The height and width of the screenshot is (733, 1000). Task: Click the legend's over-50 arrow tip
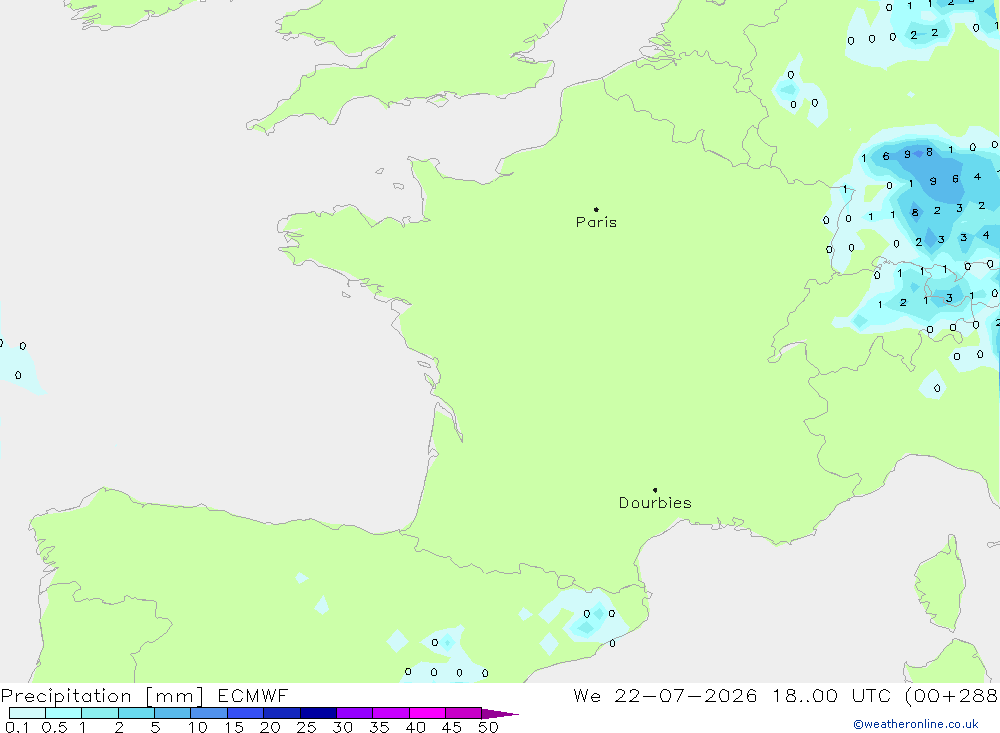point(500,713)
